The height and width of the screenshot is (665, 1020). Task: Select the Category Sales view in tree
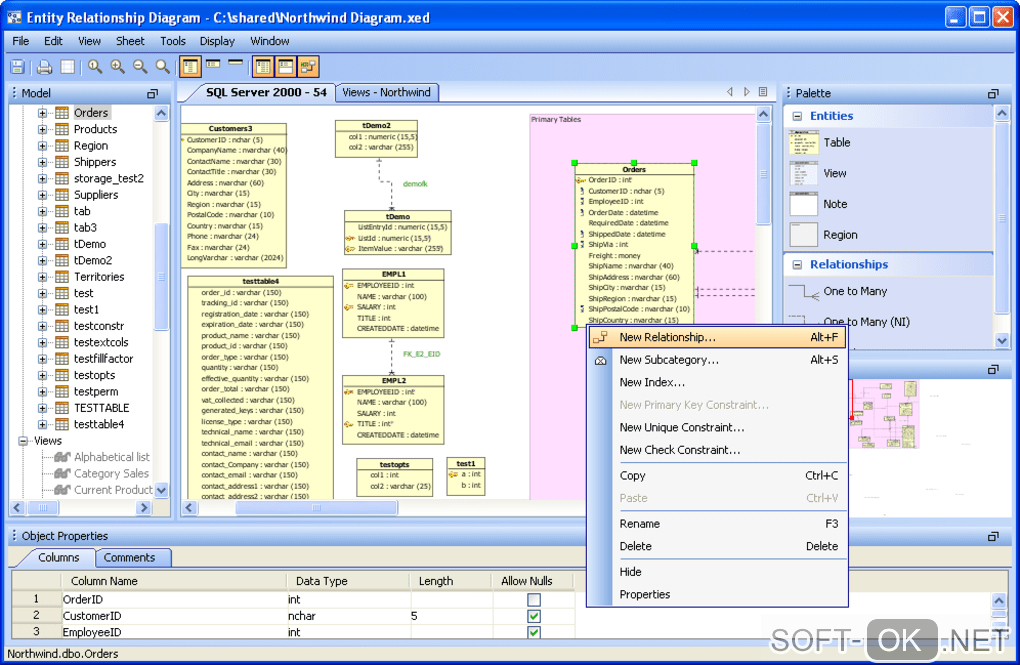coord(111,474)
